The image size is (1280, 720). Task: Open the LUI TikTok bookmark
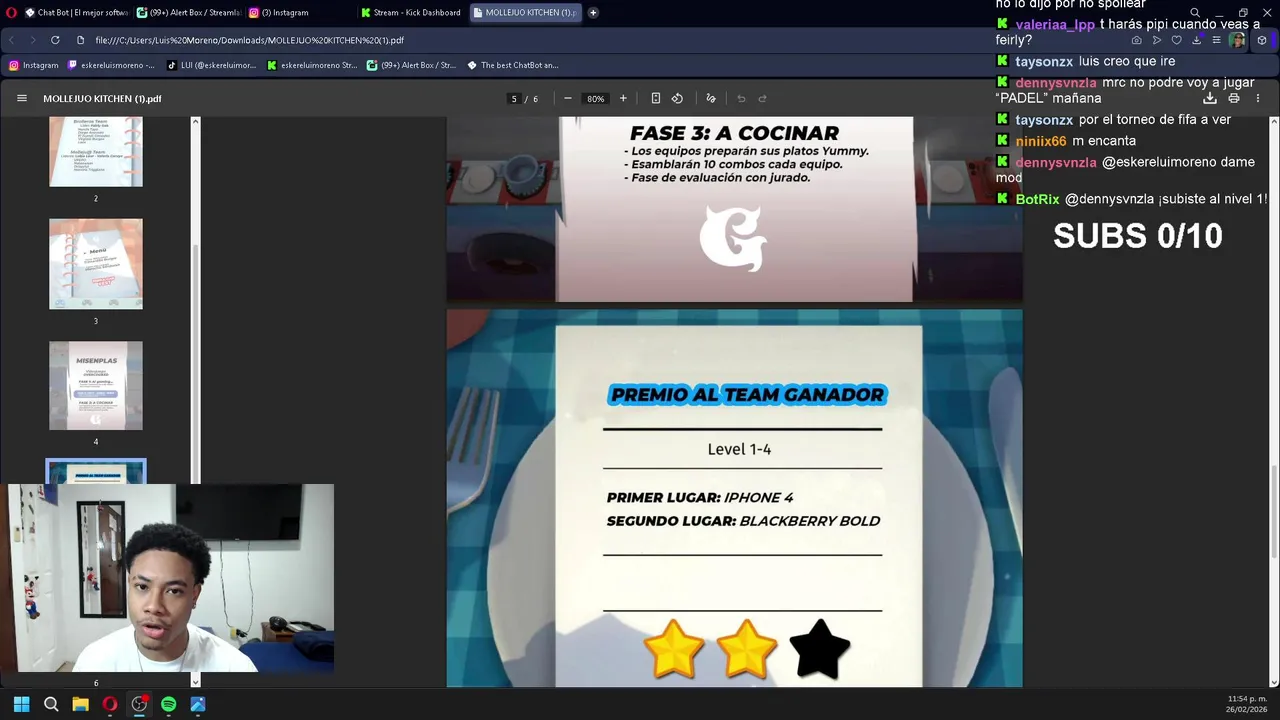tap(211, 65)
